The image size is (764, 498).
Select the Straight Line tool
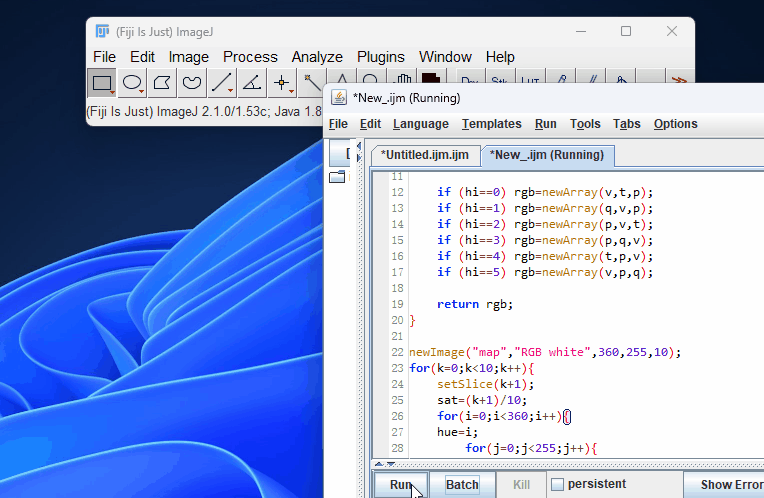[x=222, y=83]
